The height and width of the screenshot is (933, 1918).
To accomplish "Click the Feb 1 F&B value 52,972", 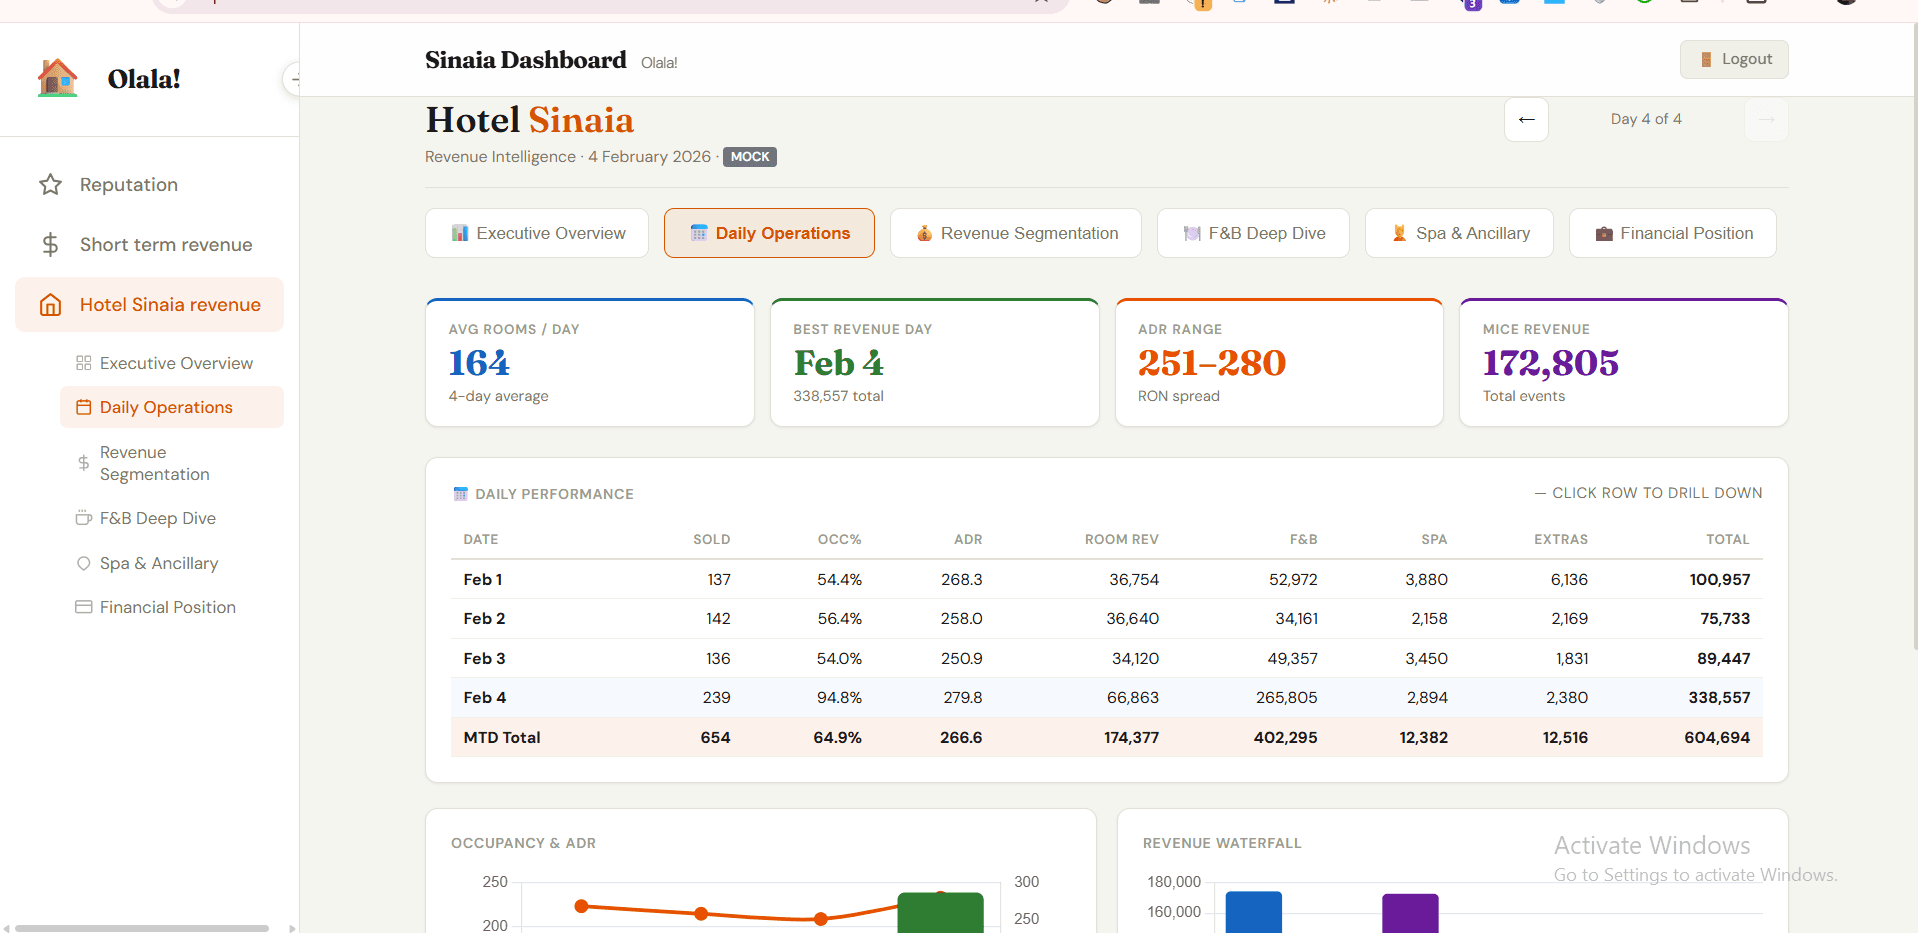I will tap(1293, 579).
